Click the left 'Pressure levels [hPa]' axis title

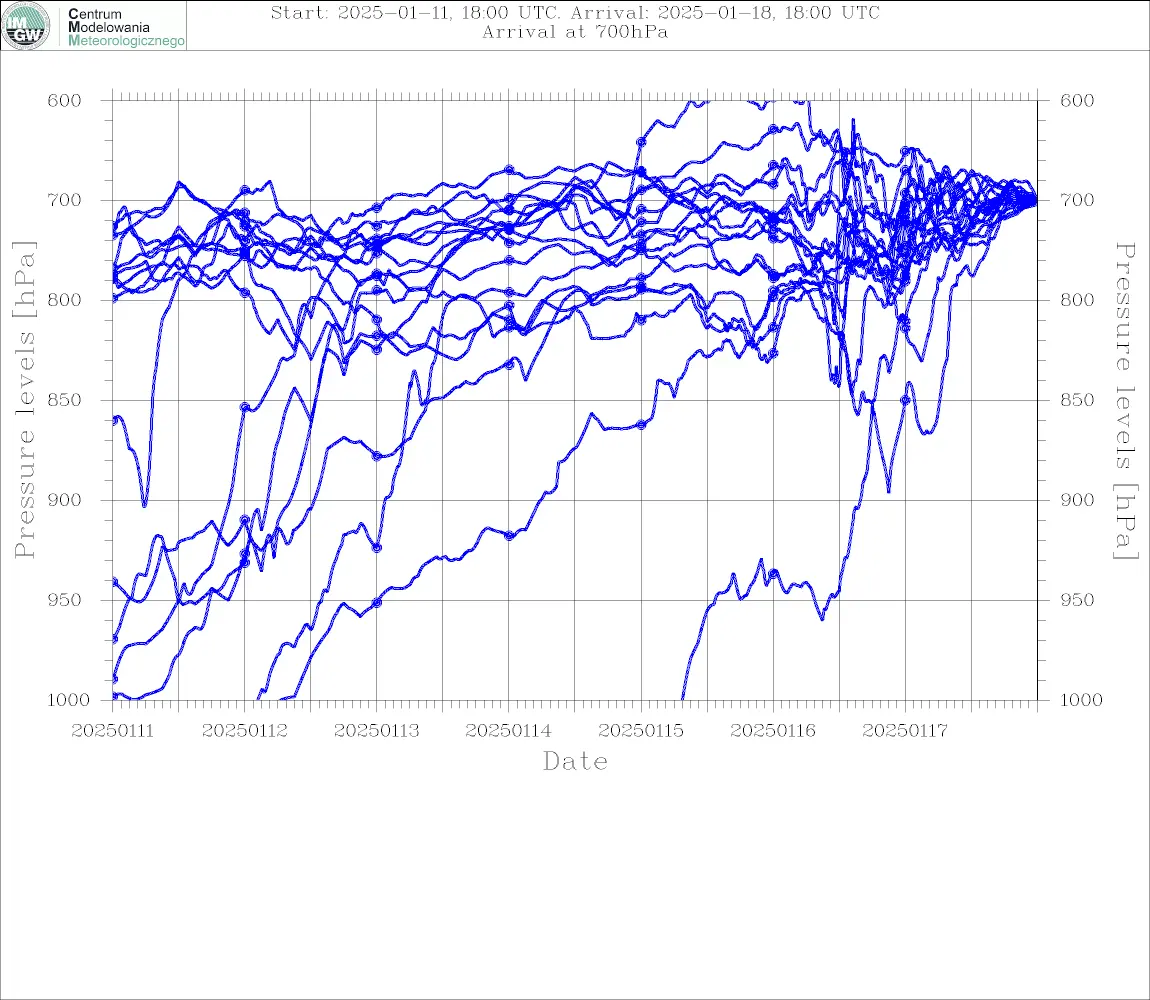tap(25, 400)
